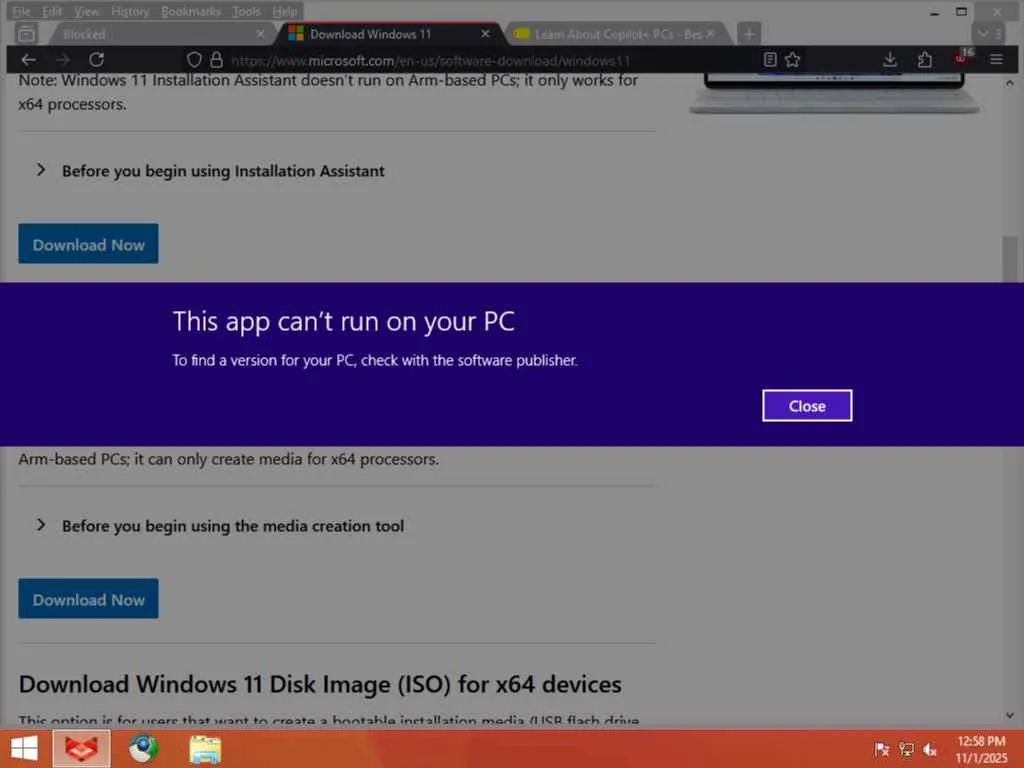This screenshot has width=1024, height=768.
Task: Minimize the browser window
Action: coord(935,12)
